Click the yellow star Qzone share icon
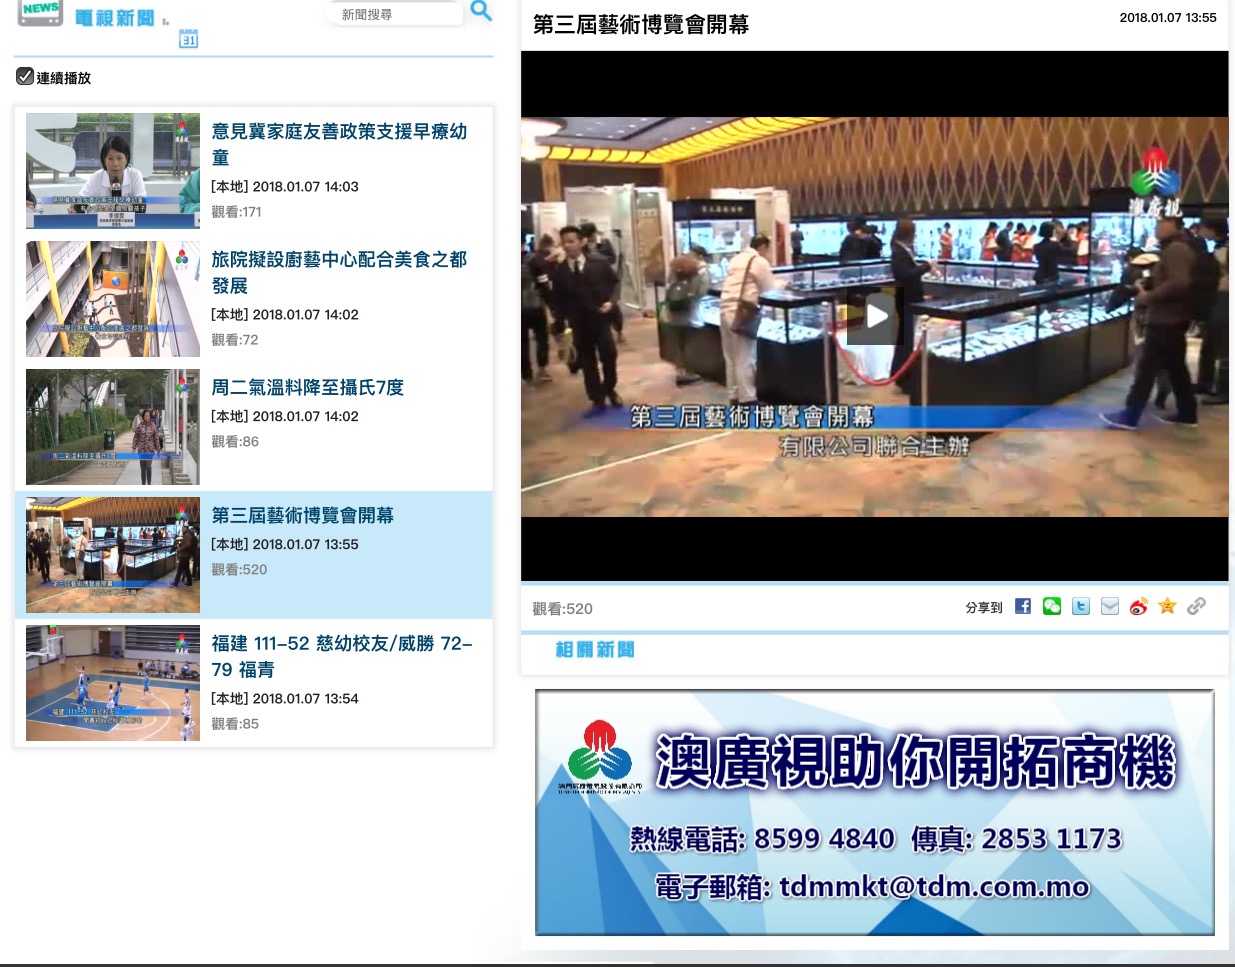Image resolution: width=1235 pixels, height=967 pixels. [1167, 606]
